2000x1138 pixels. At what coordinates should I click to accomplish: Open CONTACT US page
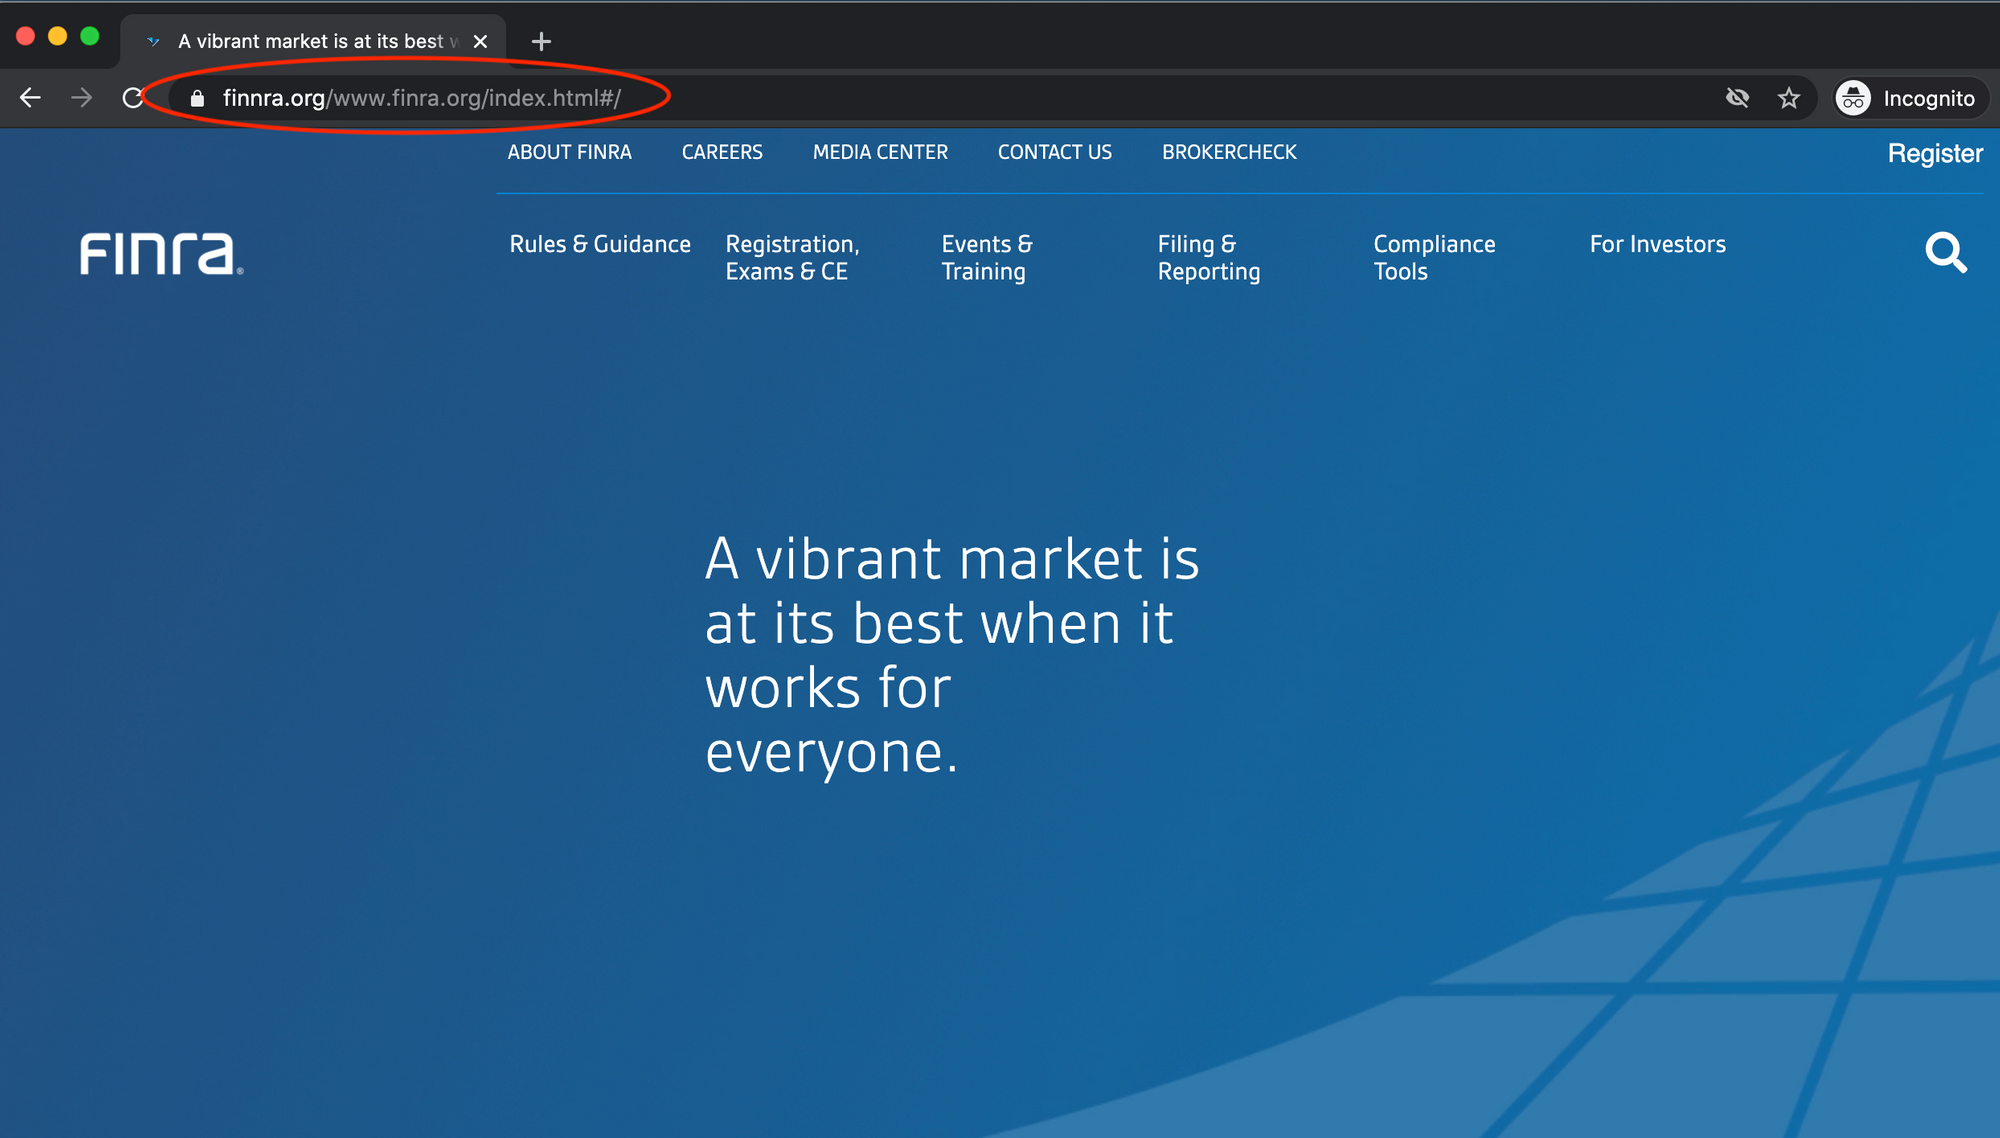[x=1055, y=152]
